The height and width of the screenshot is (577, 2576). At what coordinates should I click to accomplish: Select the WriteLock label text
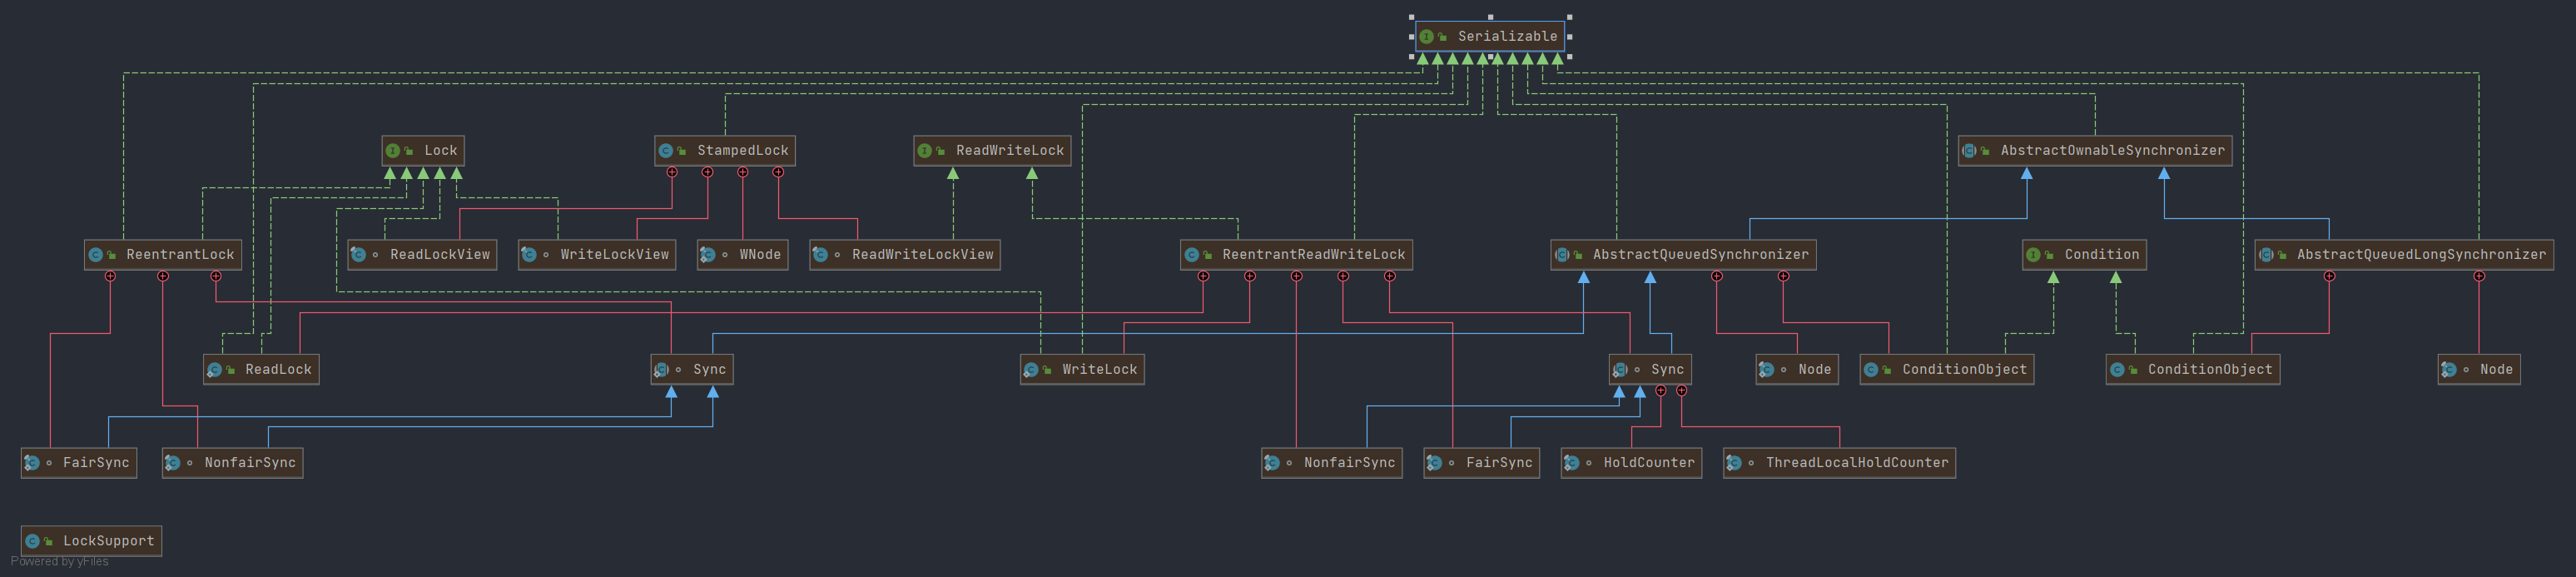1100,370
